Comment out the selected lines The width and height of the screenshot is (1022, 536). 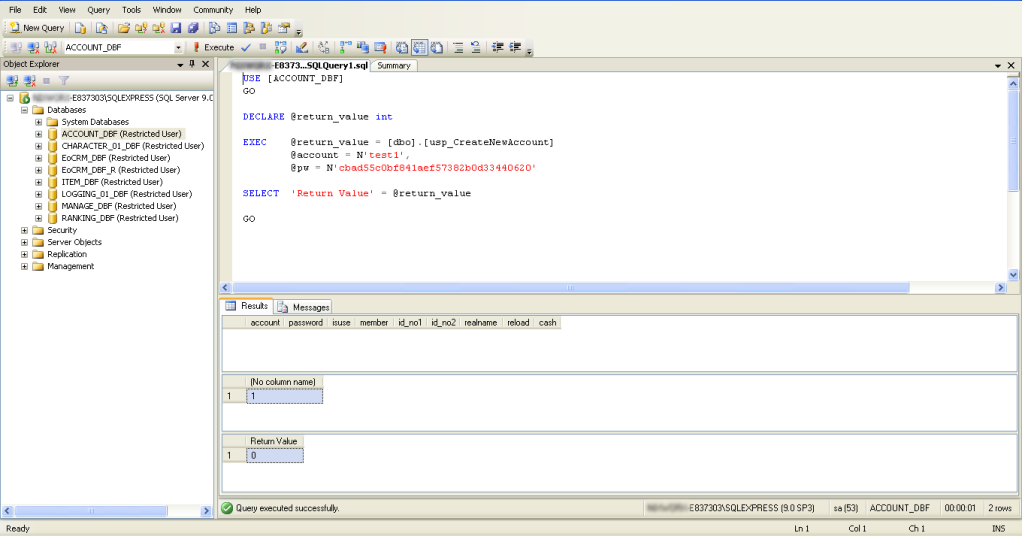pos(458,47)
